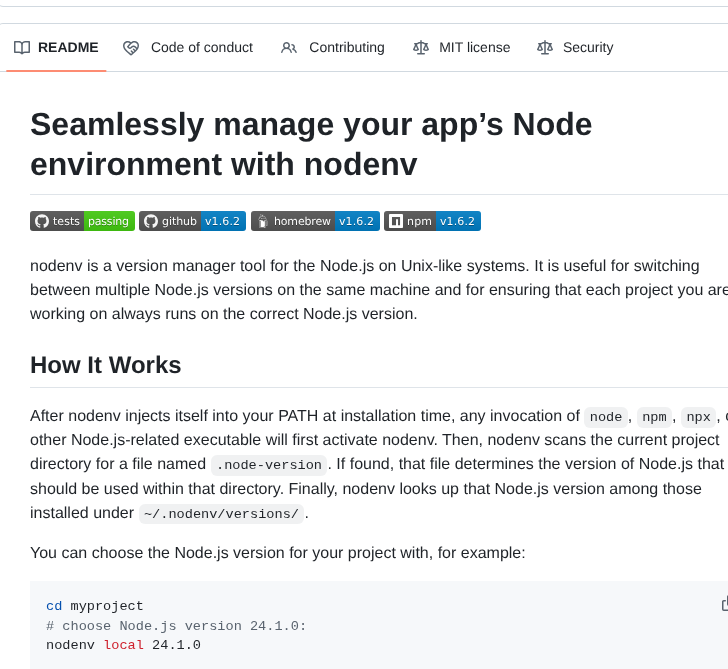Click the 'cd myproject' code line

pos(95,606)
